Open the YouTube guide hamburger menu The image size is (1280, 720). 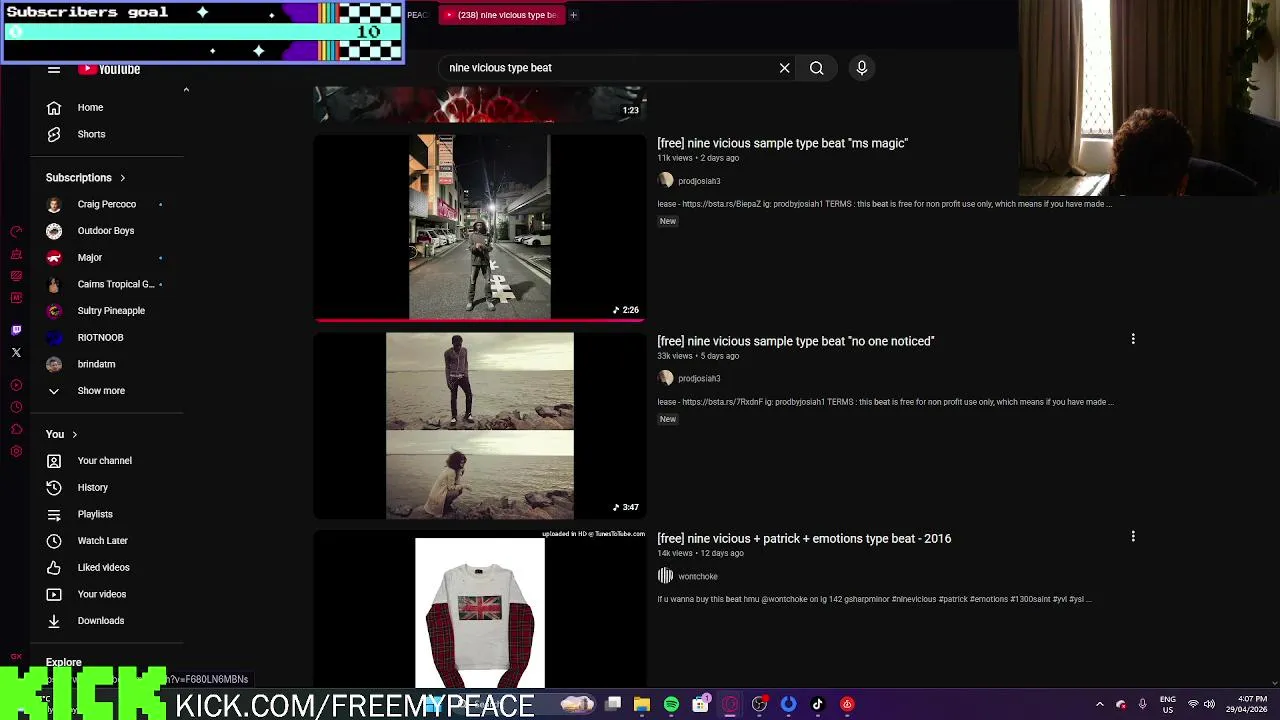54,69
